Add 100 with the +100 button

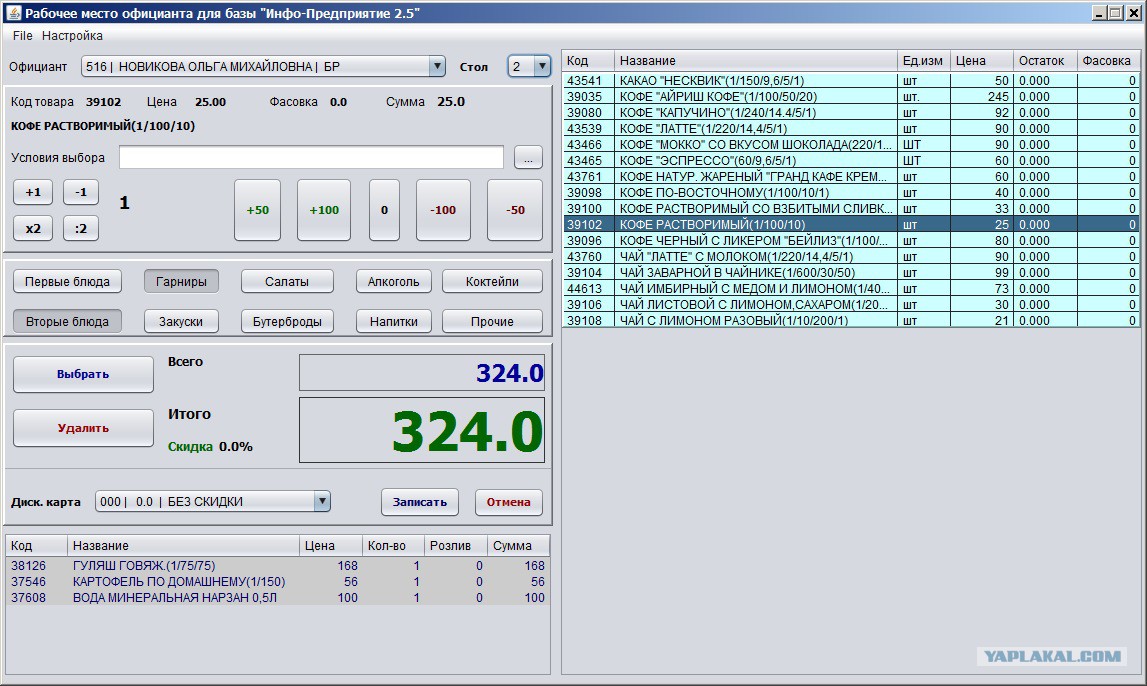click(324, 210)
